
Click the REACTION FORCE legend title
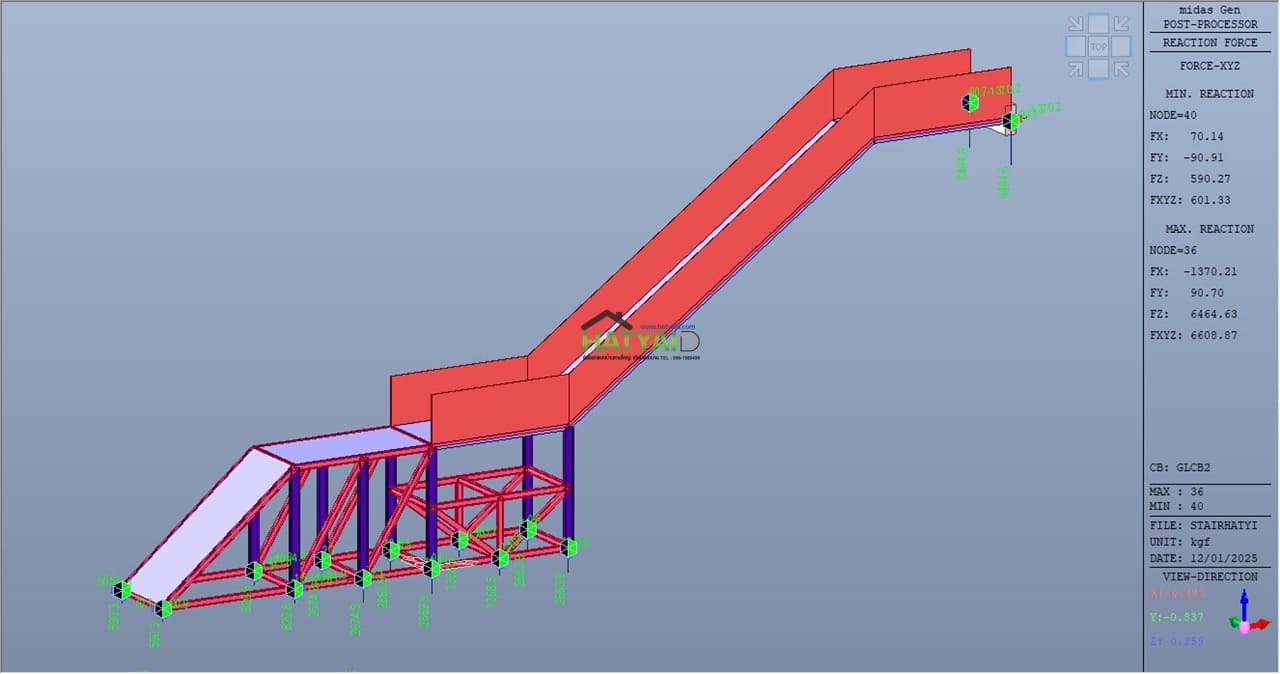(1211, 43)
